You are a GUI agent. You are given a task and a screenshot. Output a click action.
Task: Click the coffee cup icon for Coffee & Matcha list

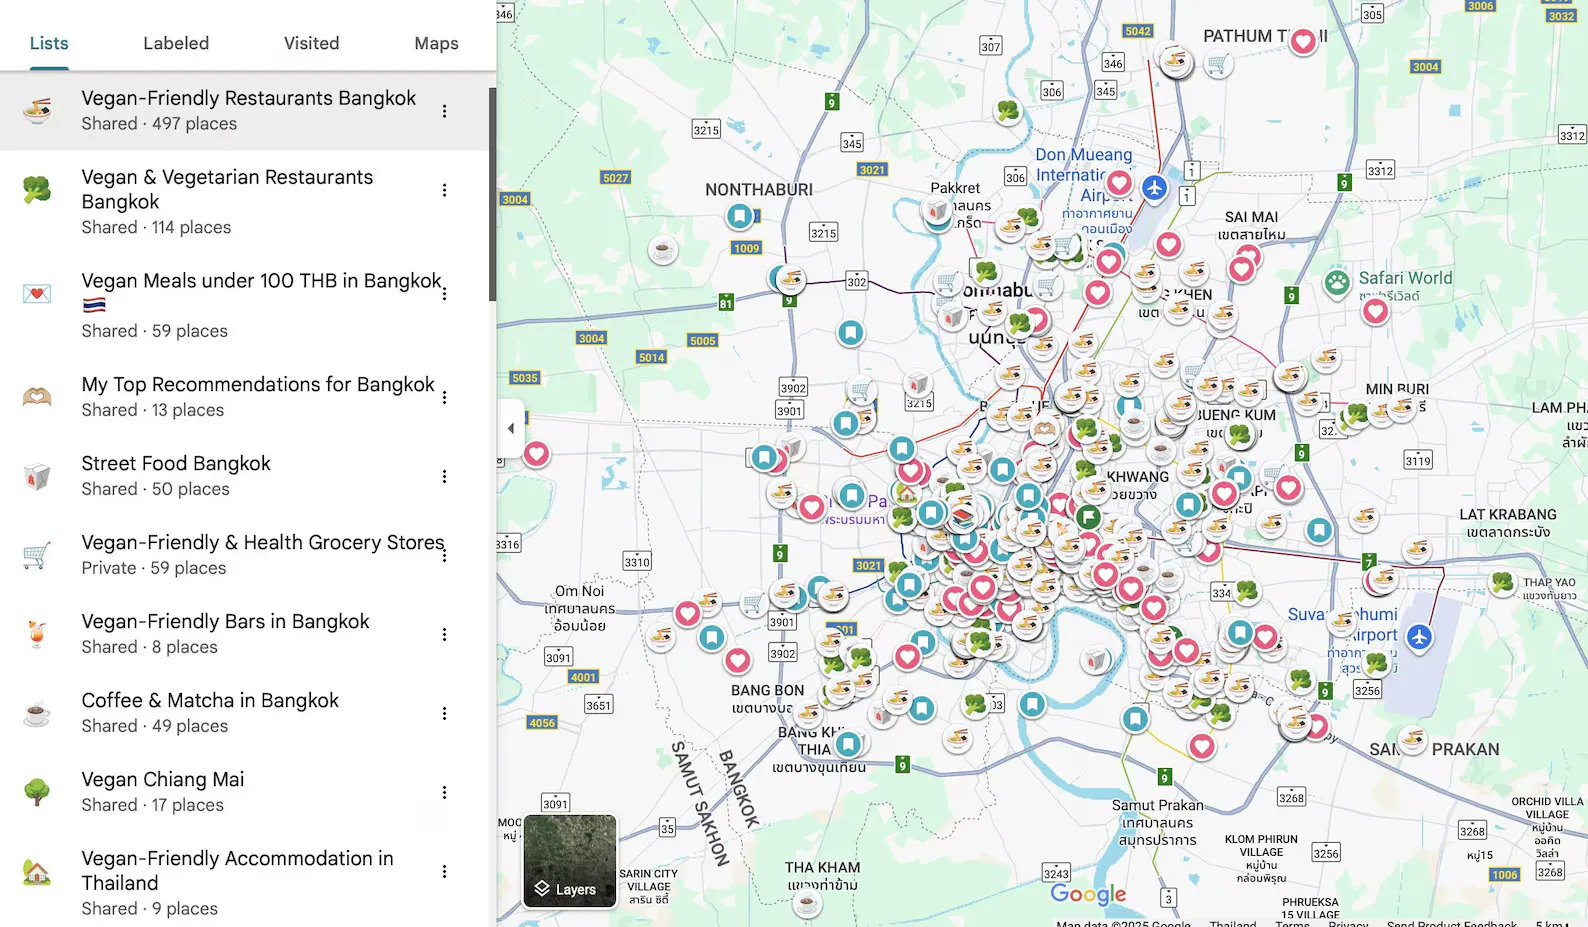[37, 713]
